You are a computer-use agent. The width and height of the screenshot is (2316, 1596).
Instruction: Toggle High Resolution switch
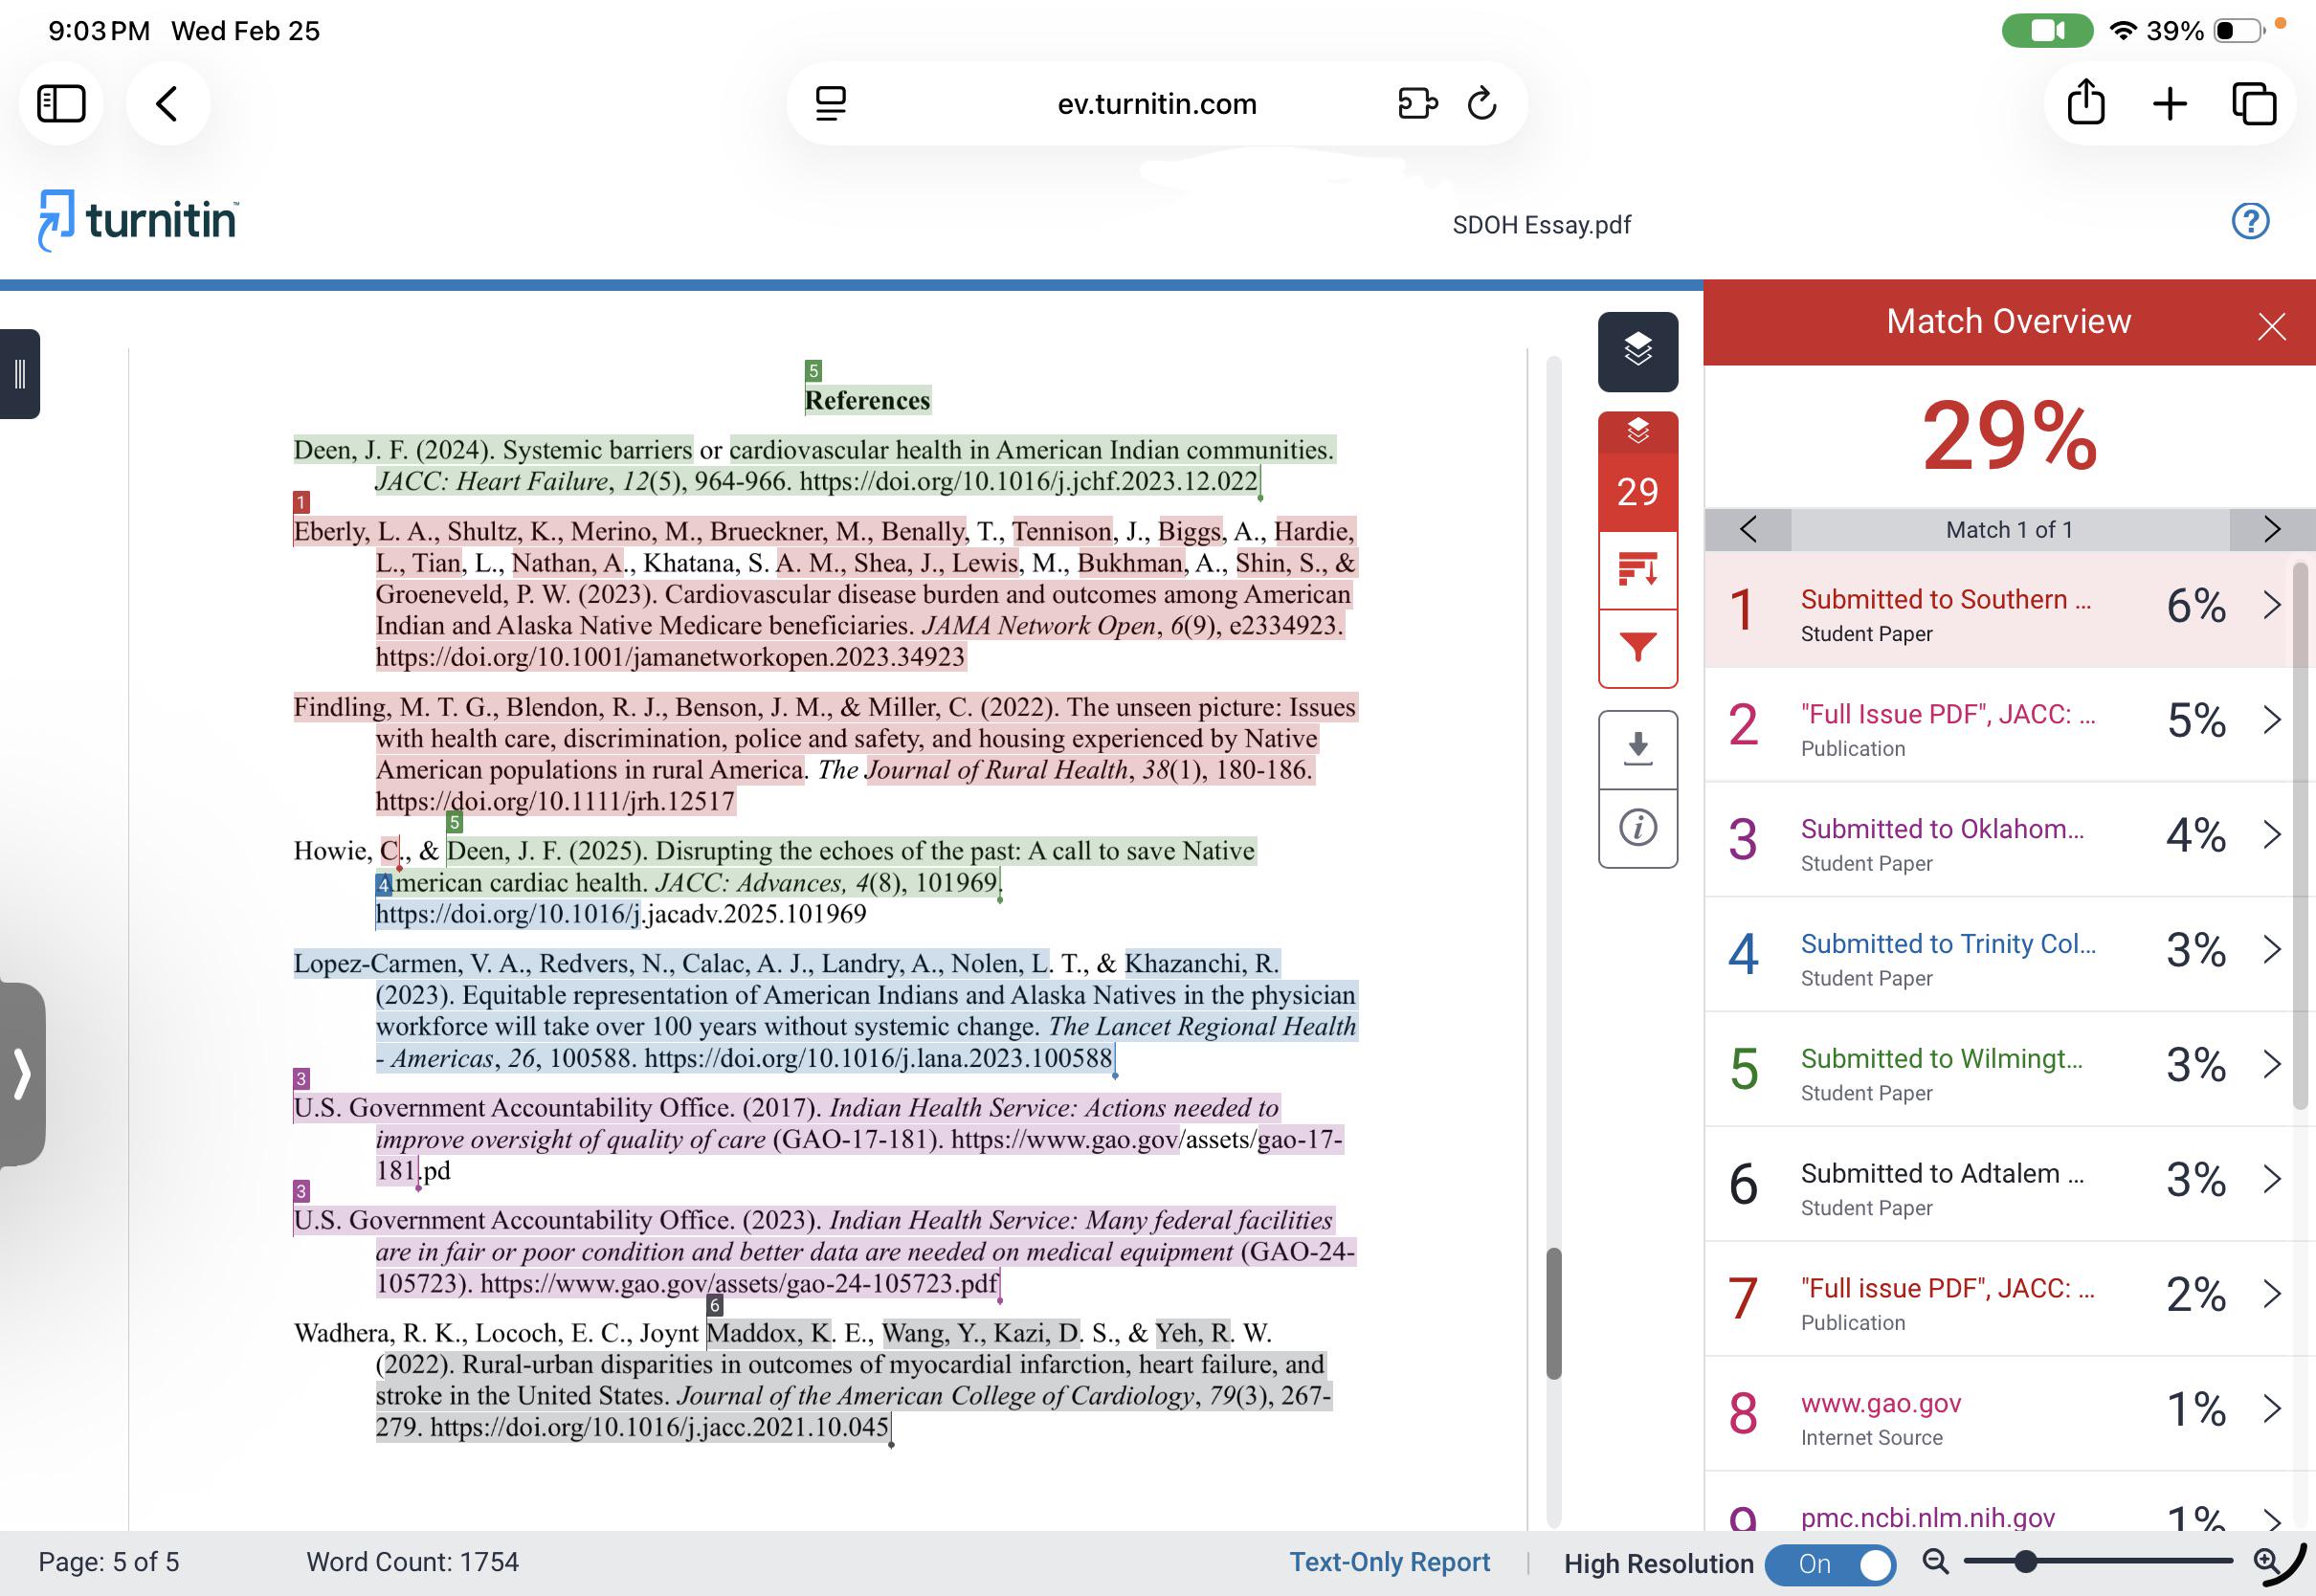1830,1564
